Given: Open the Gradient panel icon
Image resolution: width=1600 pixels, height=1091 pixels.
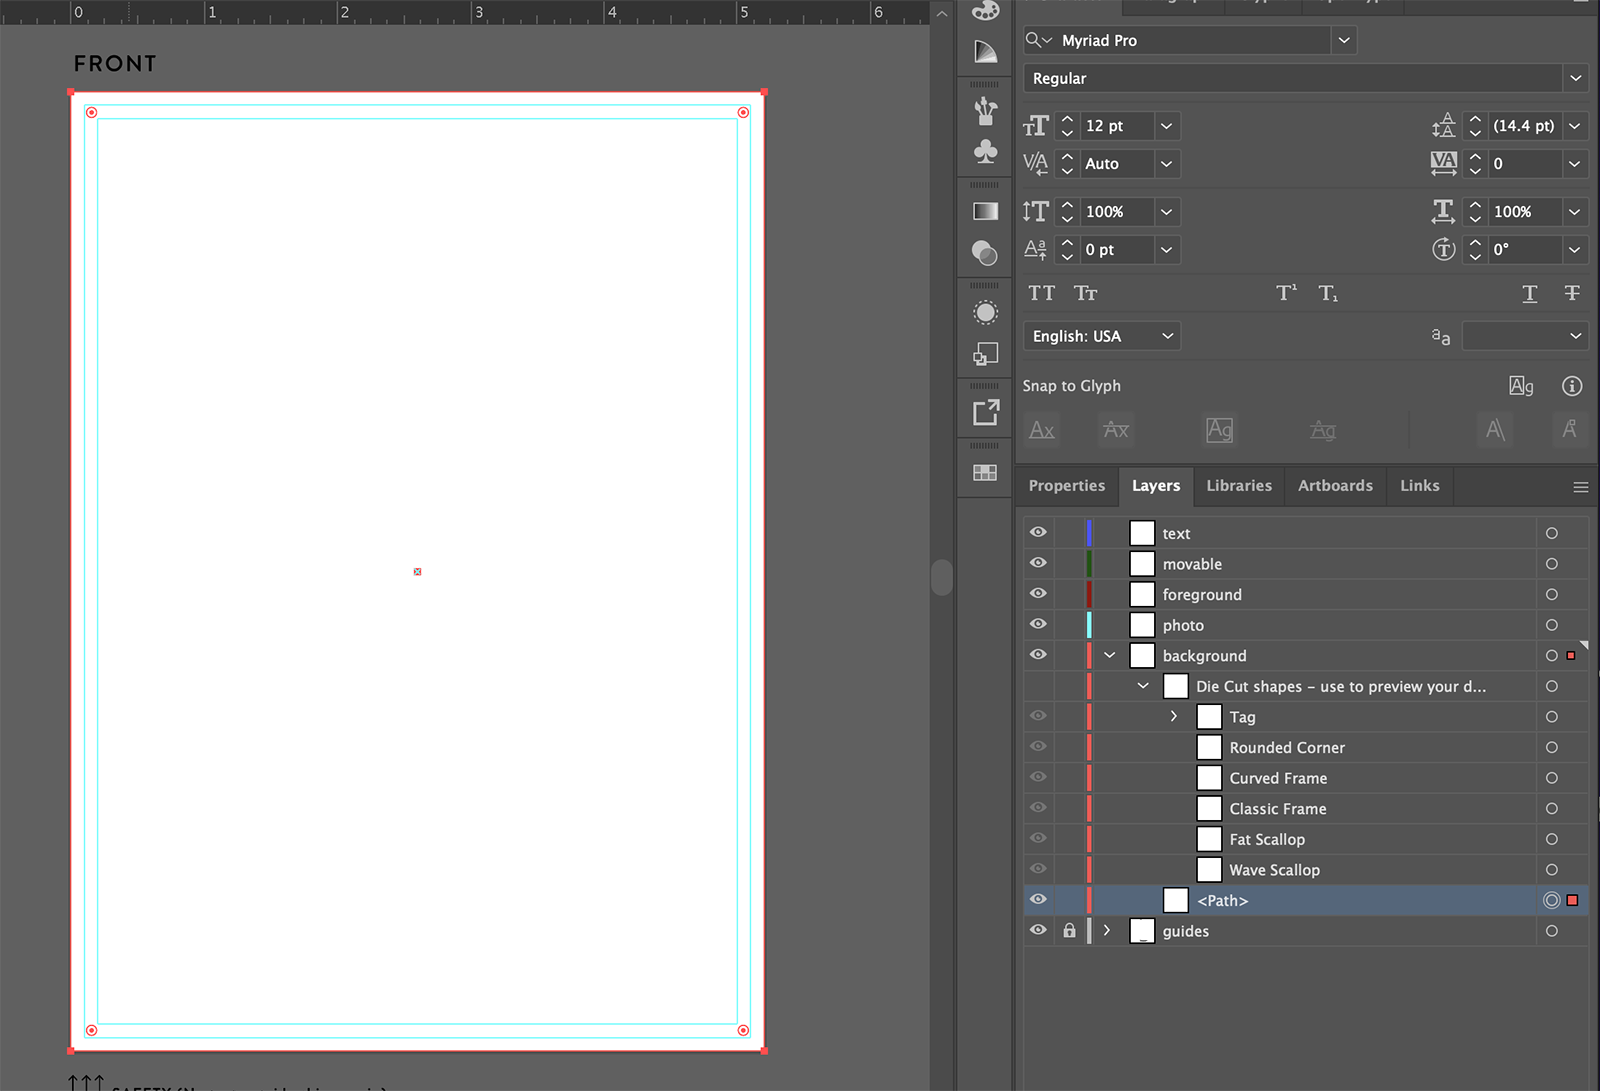Looking at the screenshot, I should 985,211.
